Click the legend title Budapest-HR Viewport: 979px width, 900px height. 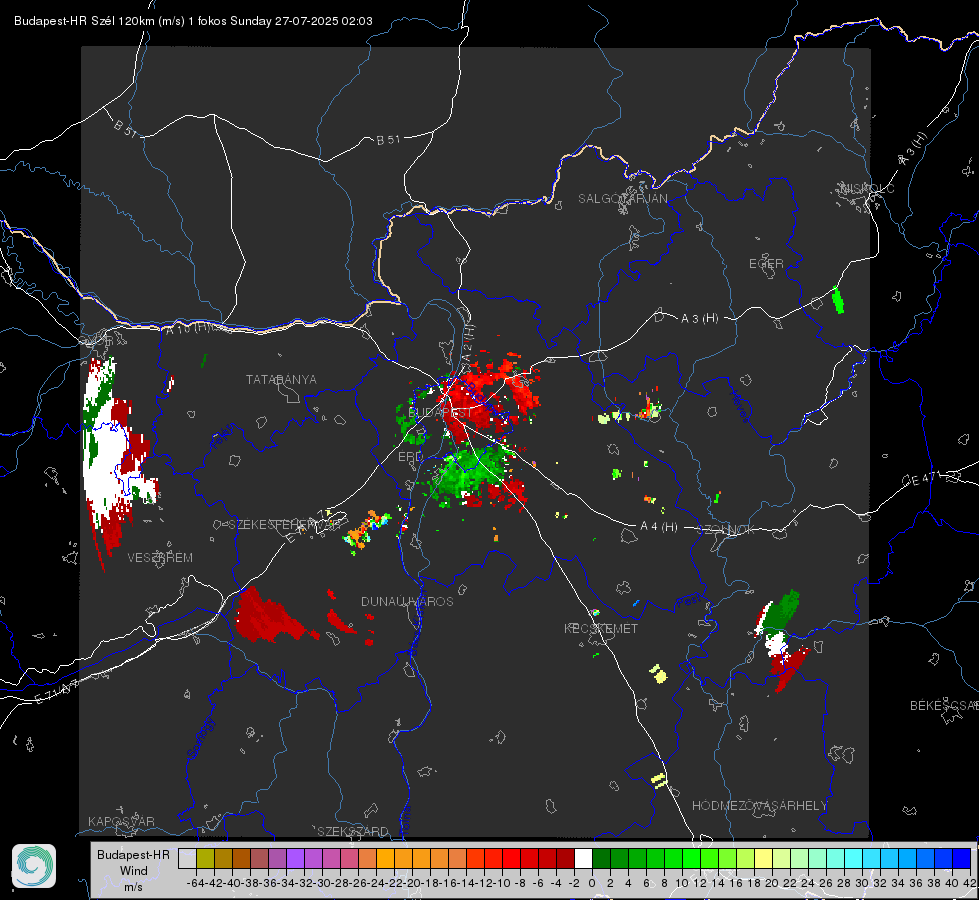[134, 855]
